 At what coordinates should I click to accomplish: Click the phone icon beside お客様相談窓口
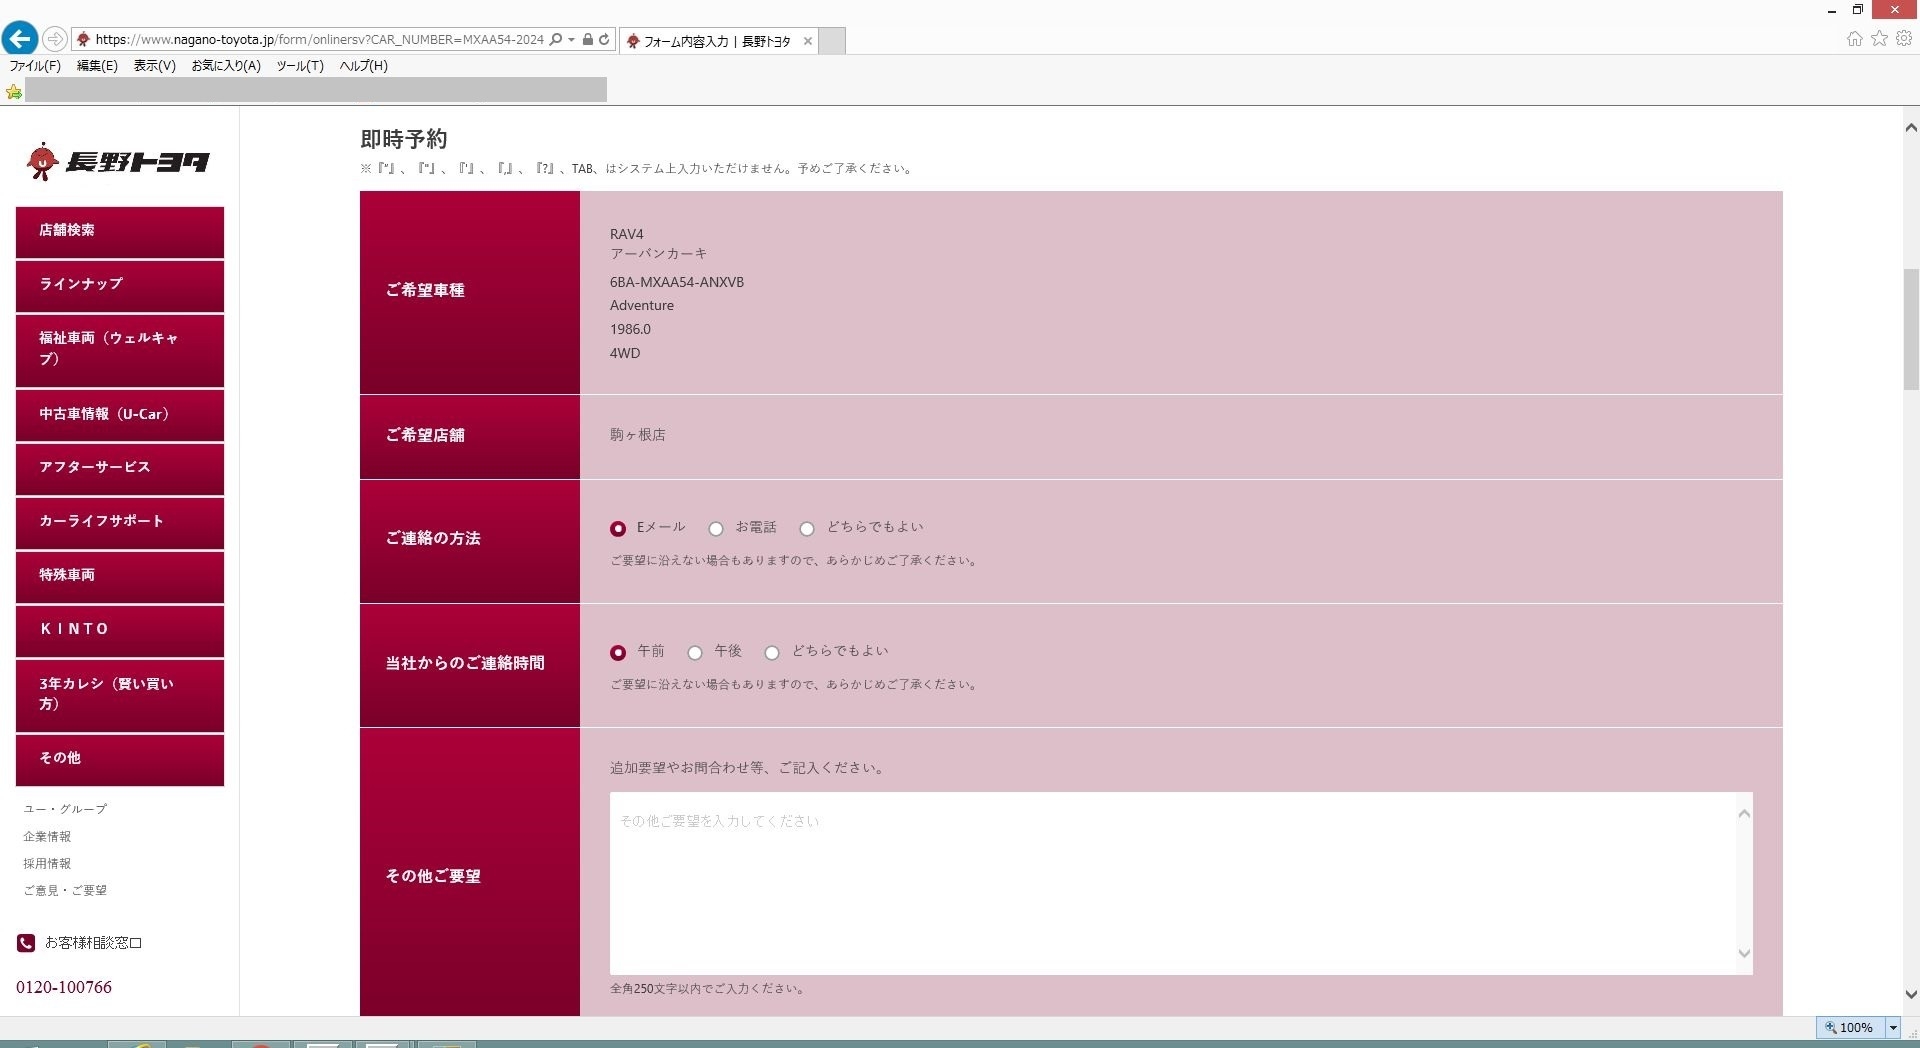coord(26,943)
